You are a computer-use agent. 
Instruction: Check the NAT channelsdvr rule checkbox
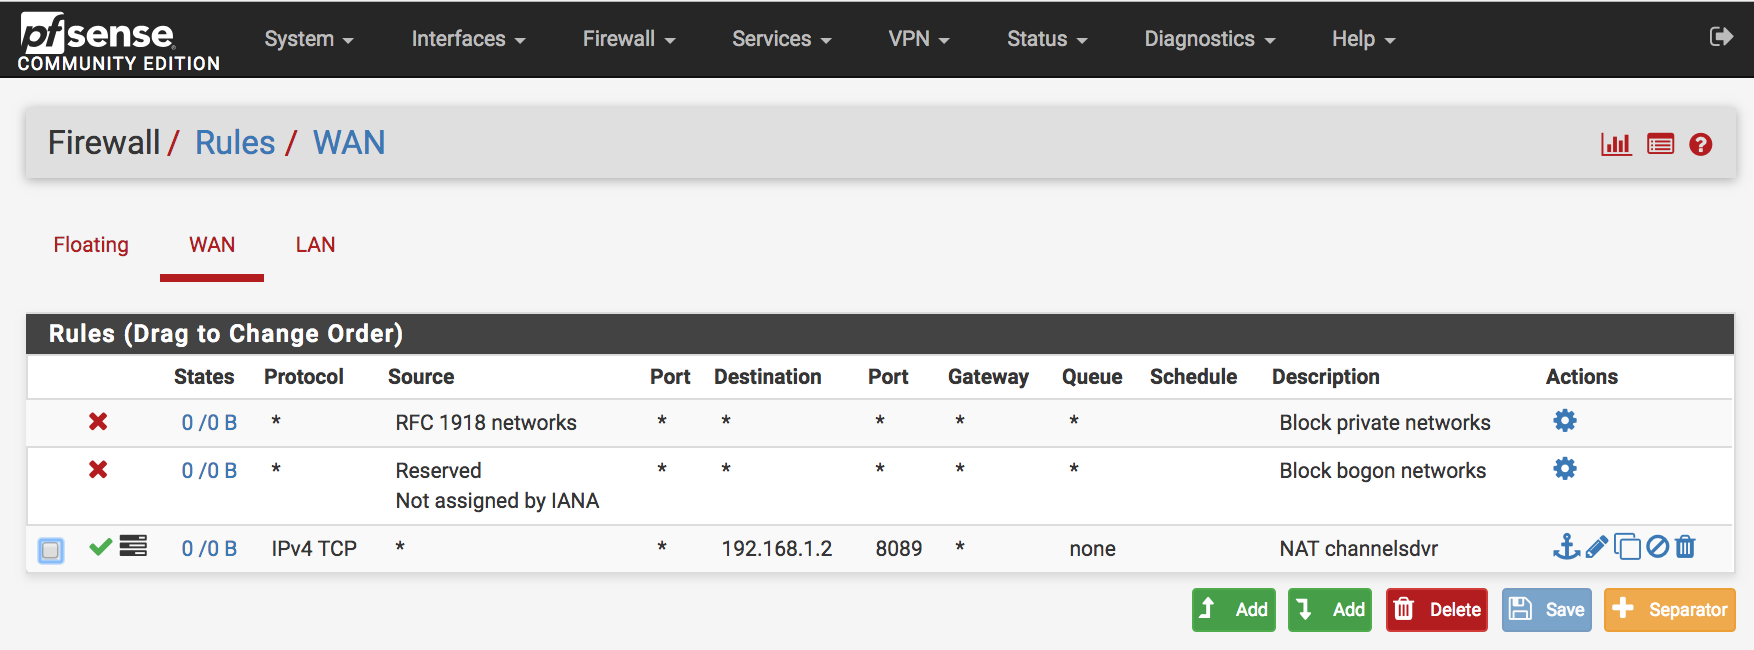51,550
